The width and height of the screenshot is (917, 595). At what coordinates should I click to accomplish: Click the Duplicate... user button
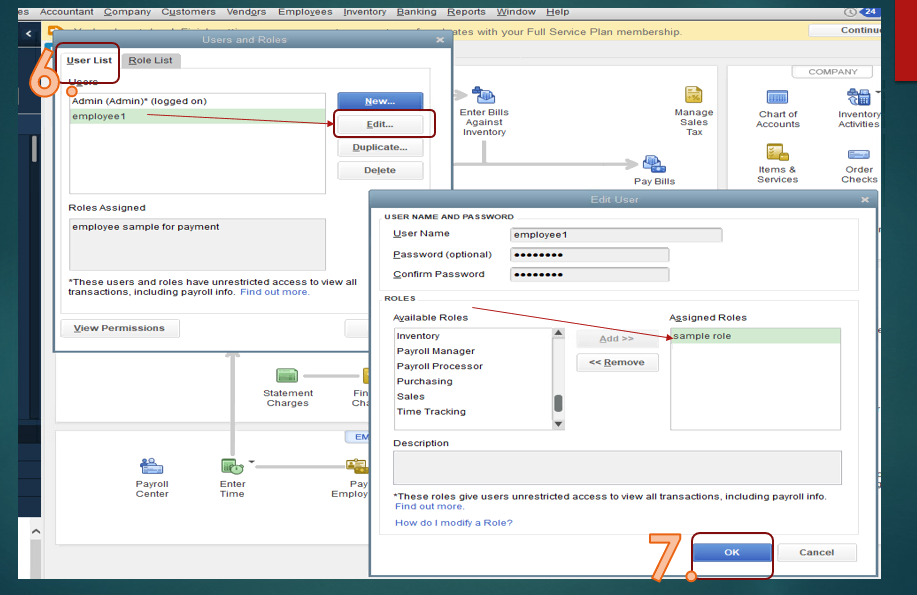380,147
